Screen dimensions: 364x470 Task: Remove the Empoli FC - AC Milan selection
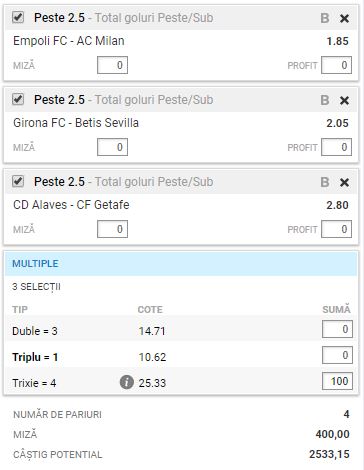pyautogui.click(x=344, y=18)
